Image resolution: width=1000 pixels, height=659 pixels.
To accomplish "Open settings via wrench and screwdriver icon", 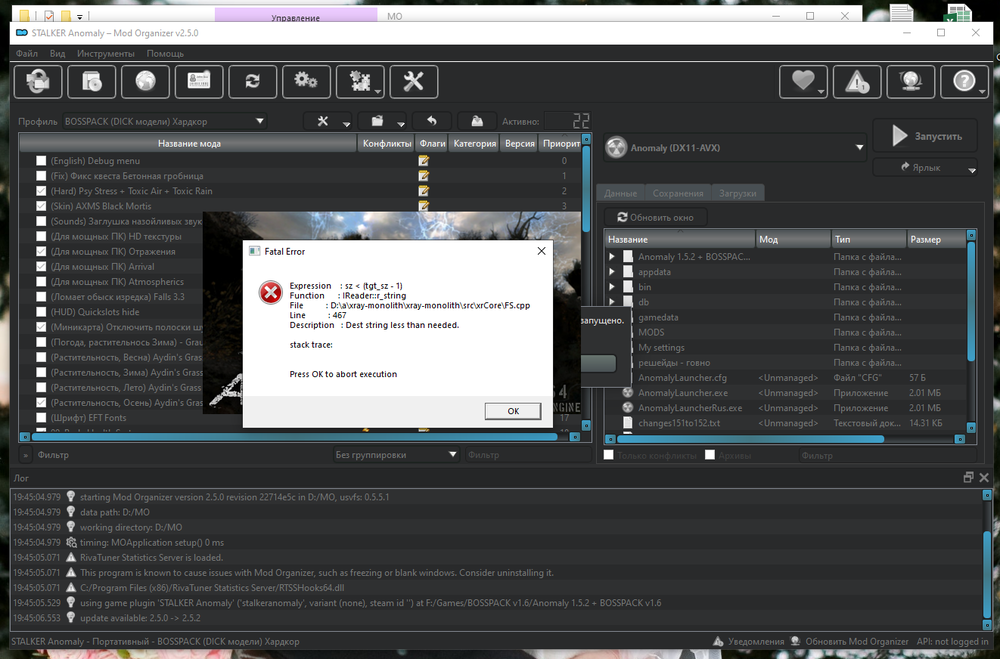I will coord(413,81).
